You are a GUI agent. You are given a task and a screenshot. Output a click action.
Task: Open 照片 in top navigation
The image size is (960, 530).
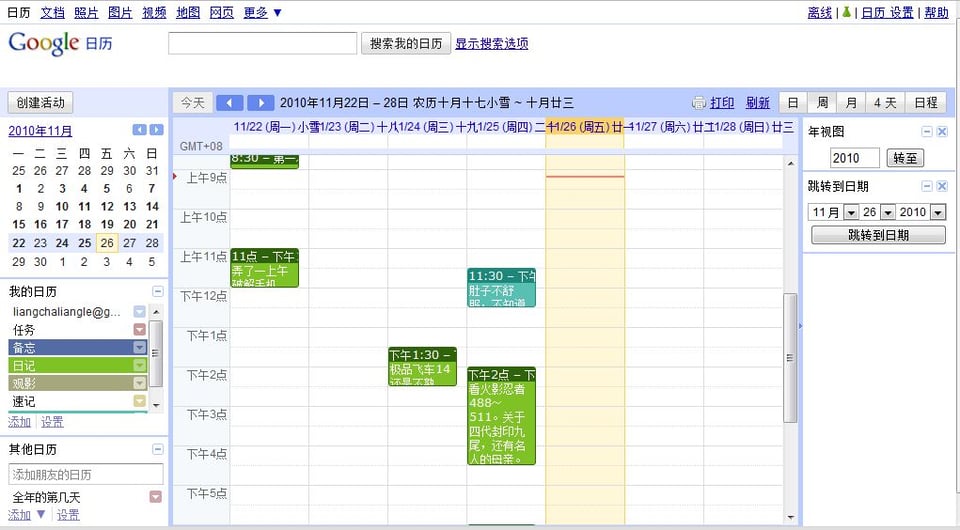pyautogui.click(x=86, y=12)
